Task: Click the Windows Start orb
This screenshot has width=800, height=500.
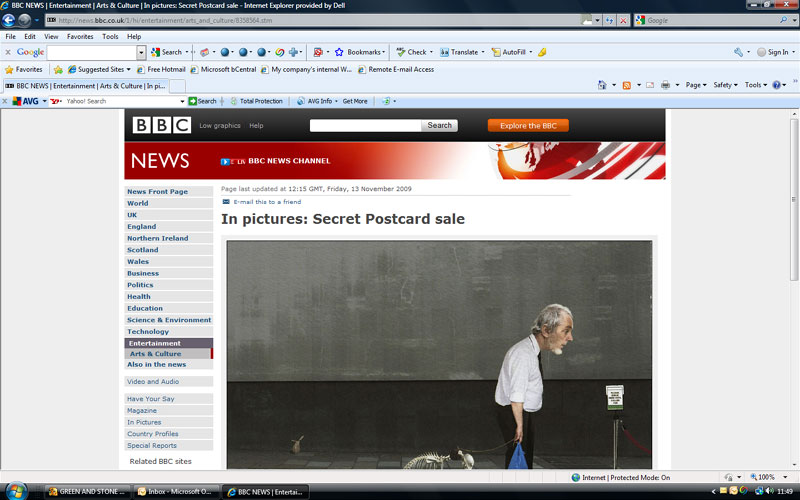Action: point(16,491)
